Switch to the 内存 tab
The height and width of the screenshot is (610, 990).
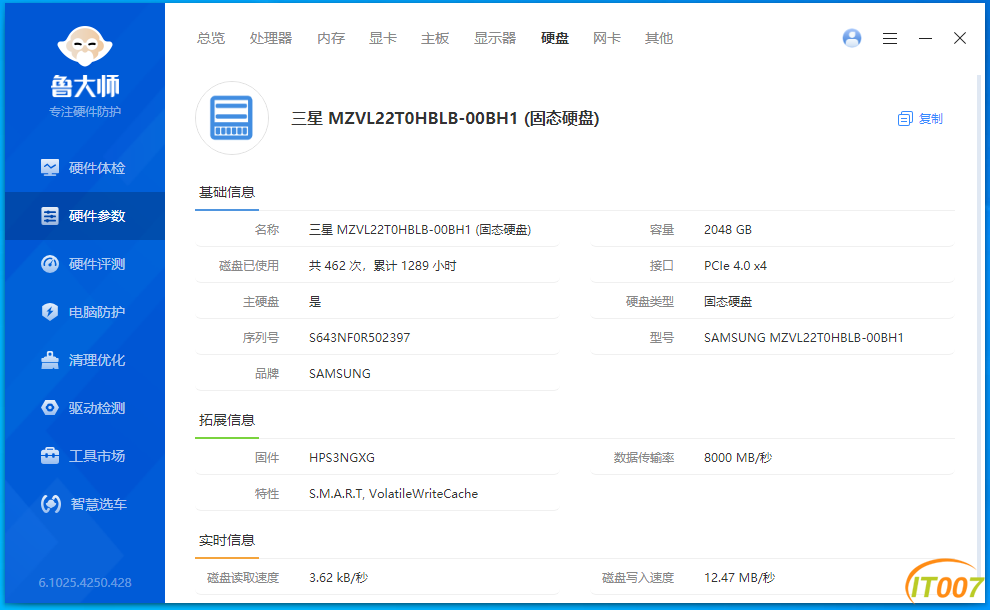click(331, 39)
